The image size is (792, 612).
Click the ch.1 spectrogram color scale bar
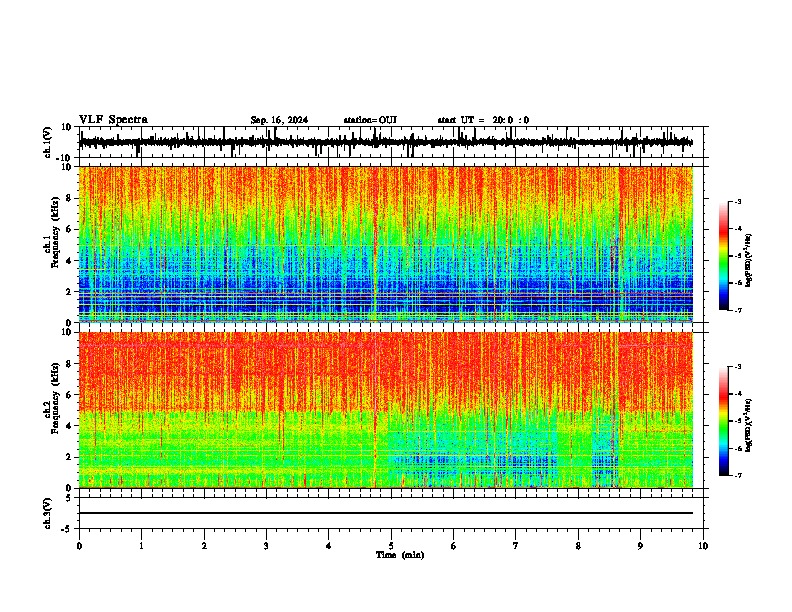(x=724, y=256)
